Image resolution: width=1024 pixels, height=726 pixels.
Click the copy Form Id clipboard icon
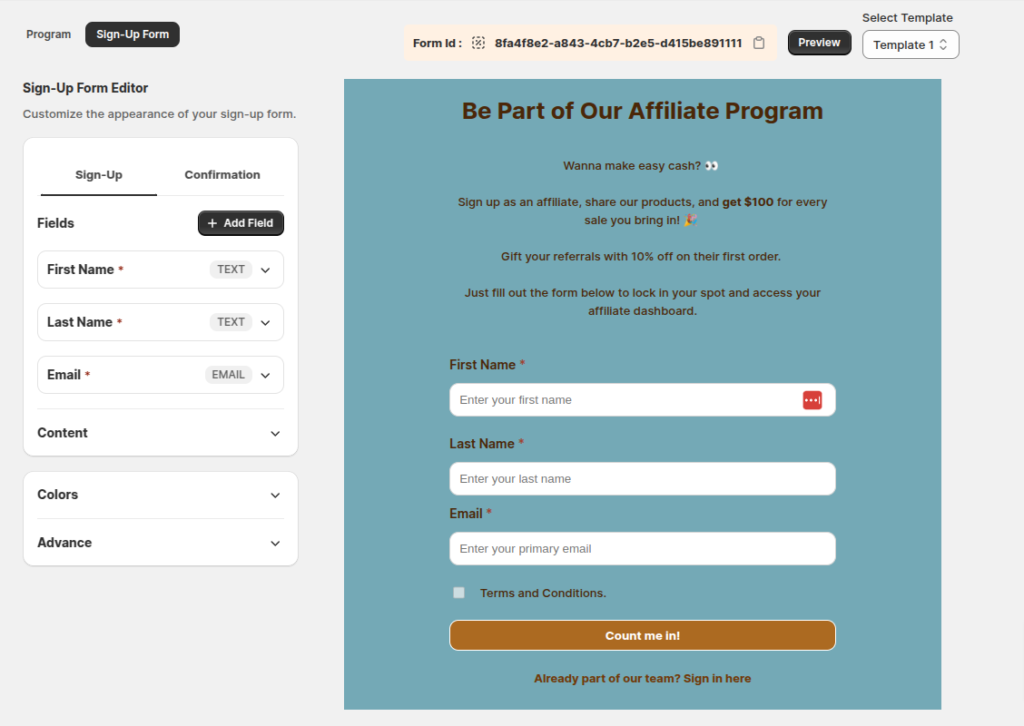pos(760,42)
